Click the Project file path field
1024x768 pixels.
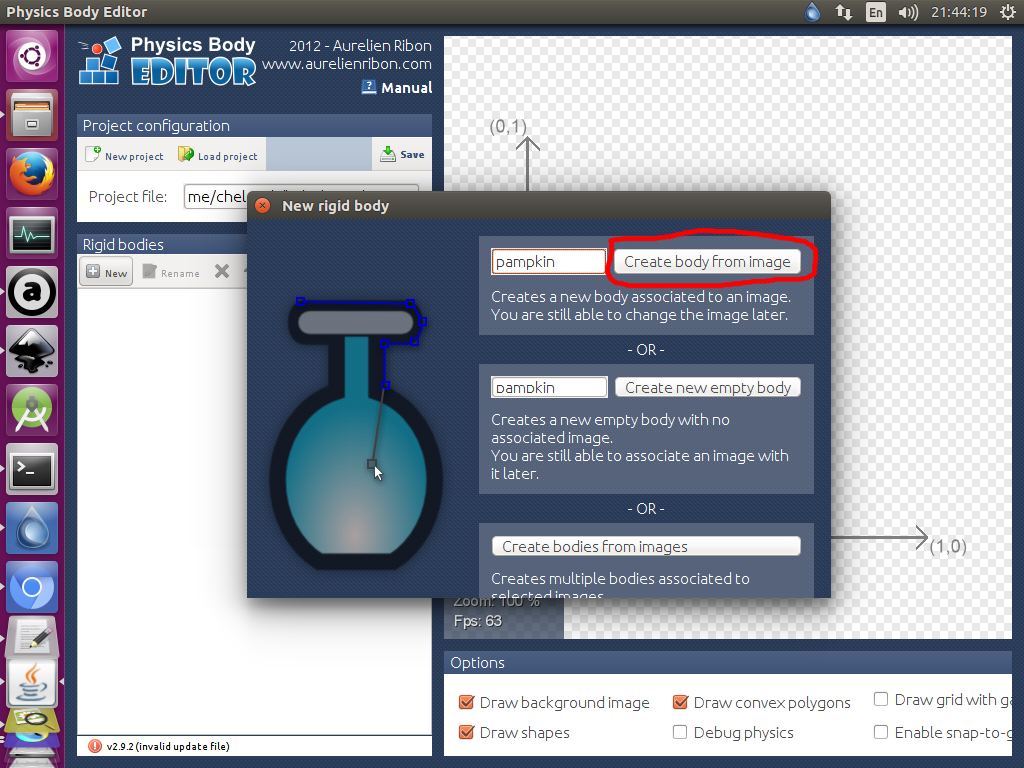(x=300, y=197)
